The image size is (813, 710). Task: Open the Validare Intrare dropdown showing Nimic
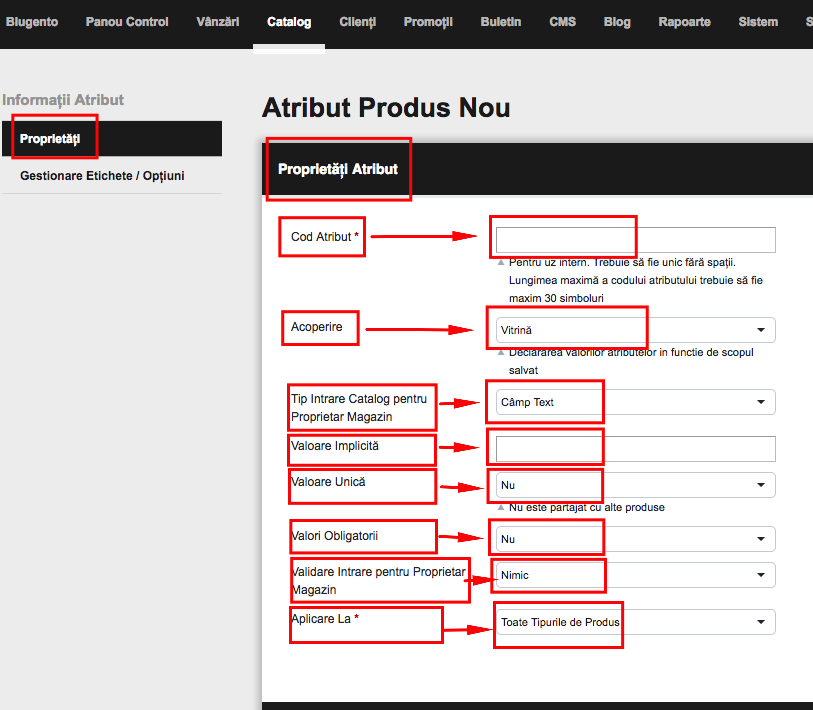click(636, 575)
